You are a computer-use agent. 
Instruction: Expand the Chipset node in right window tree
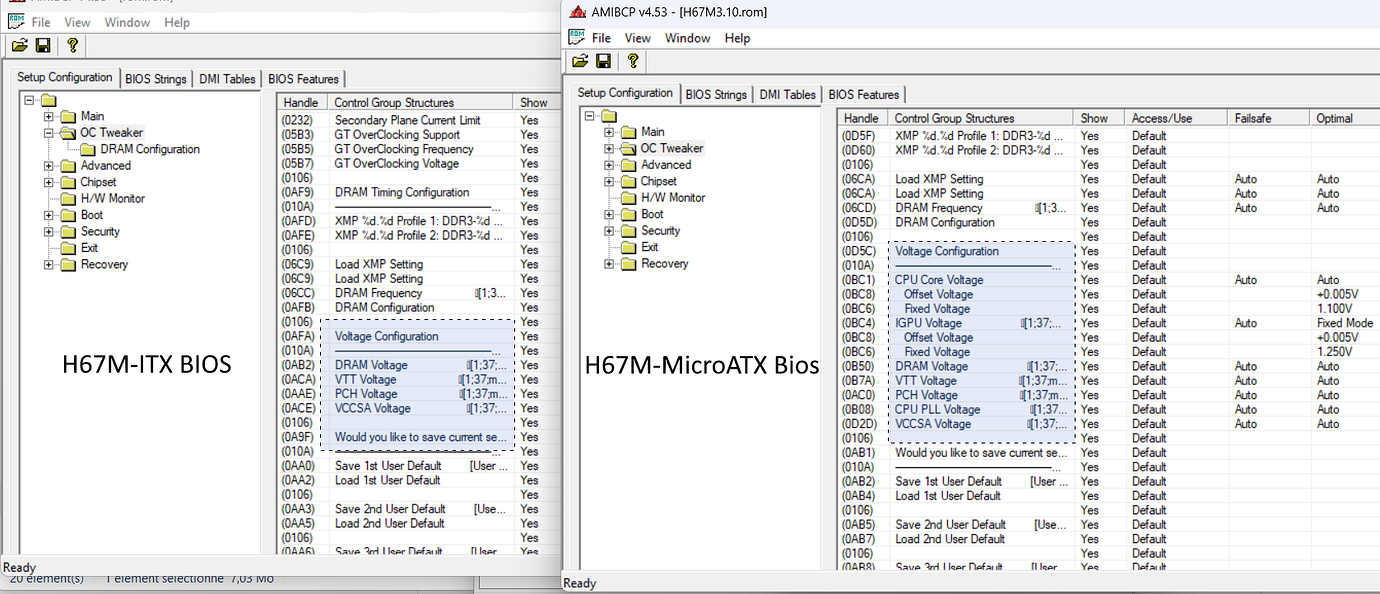609,181
